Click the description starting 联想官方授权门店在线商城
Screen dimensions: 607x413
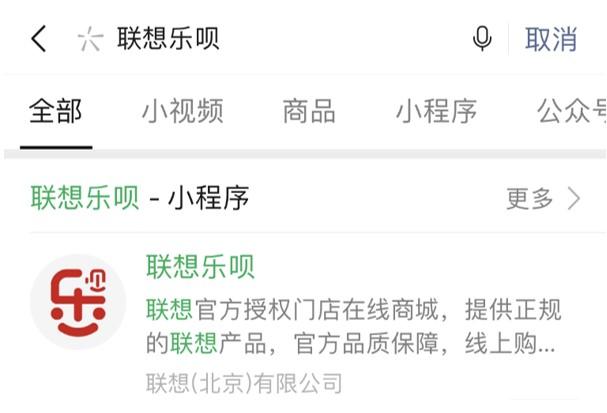[353, 326]
